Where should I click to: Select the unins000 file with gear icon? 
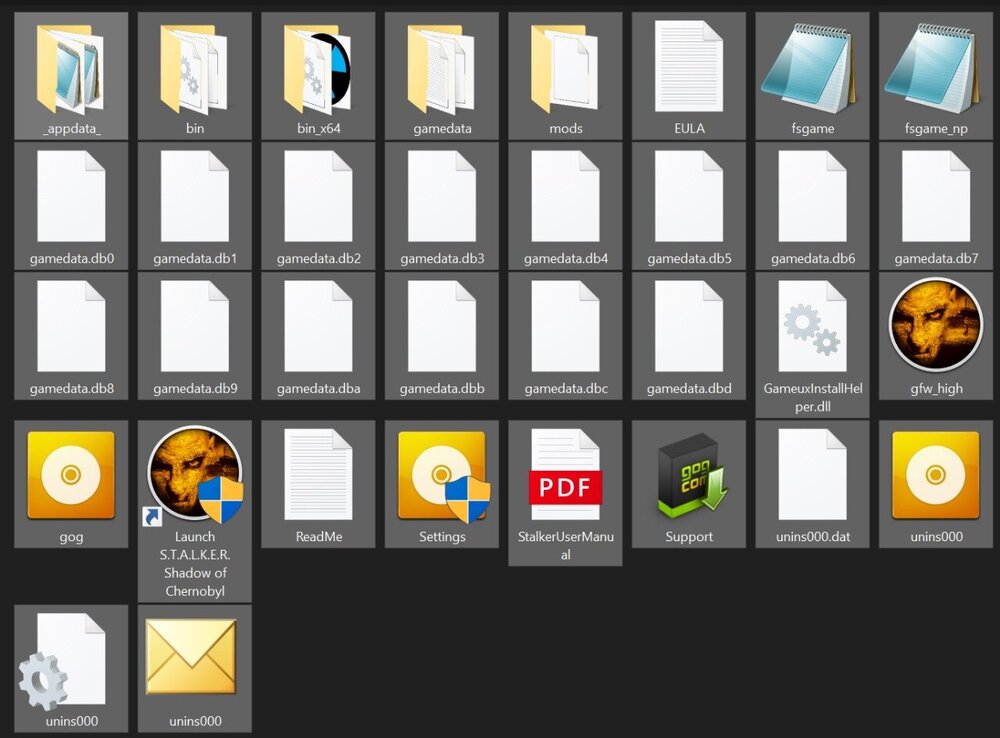point(62,661)
